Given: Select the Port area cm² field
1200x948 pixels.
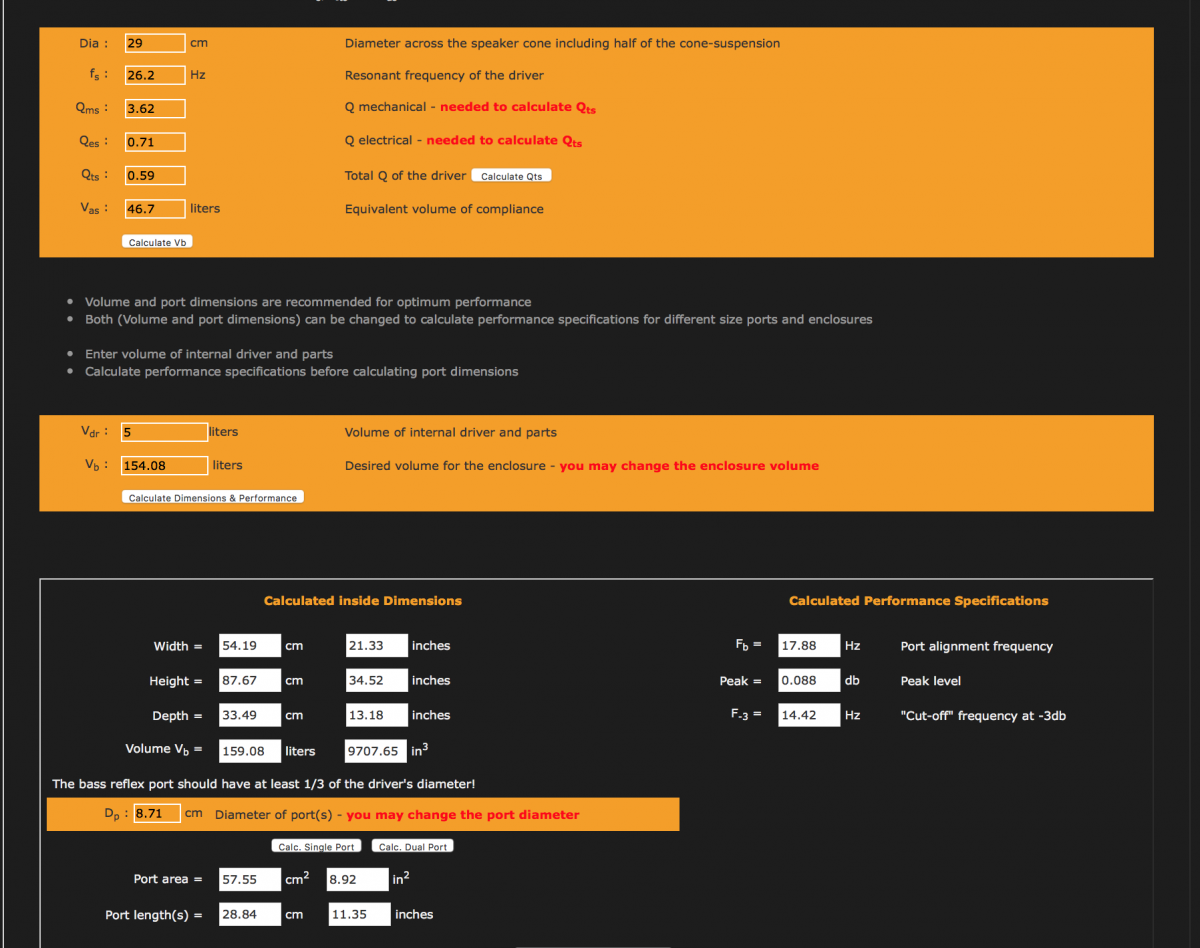Looking at the screenshot, I should (250, 880).
